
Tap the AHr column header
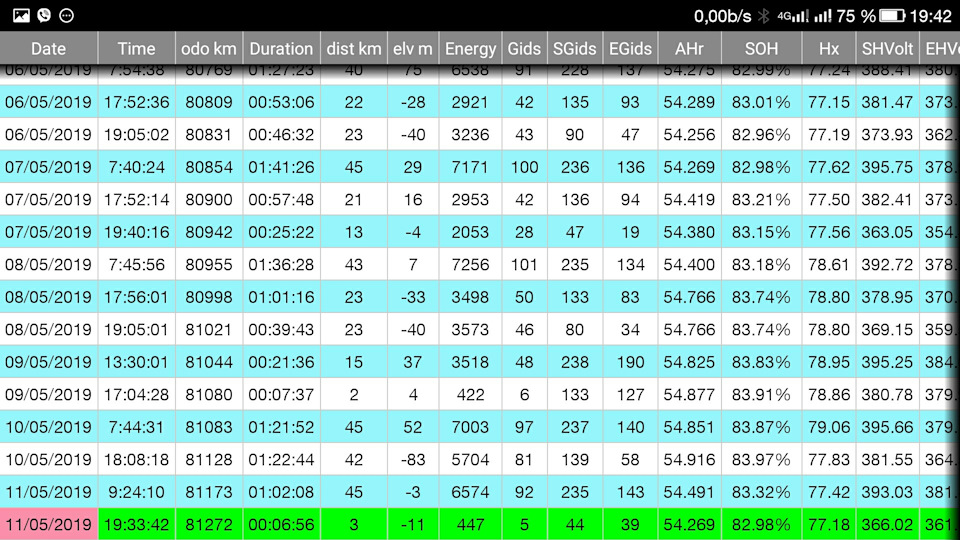tap(689, 48)
